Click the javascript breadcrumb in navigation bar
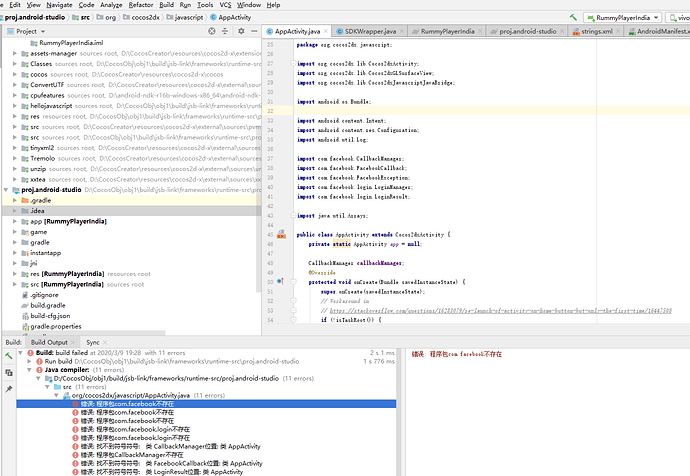This screenshot has height=476, width=690. (x=185, y=18)
